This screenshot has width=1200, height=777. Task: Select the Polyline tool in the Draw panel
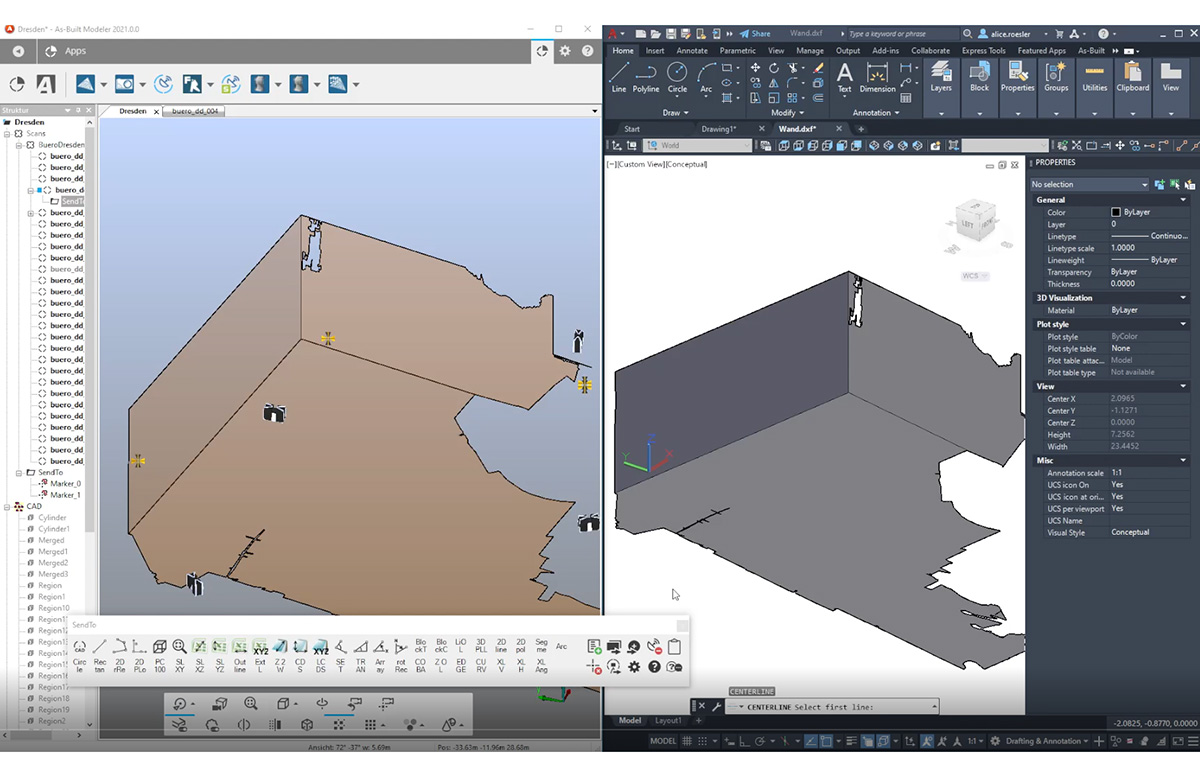[646, 80]
